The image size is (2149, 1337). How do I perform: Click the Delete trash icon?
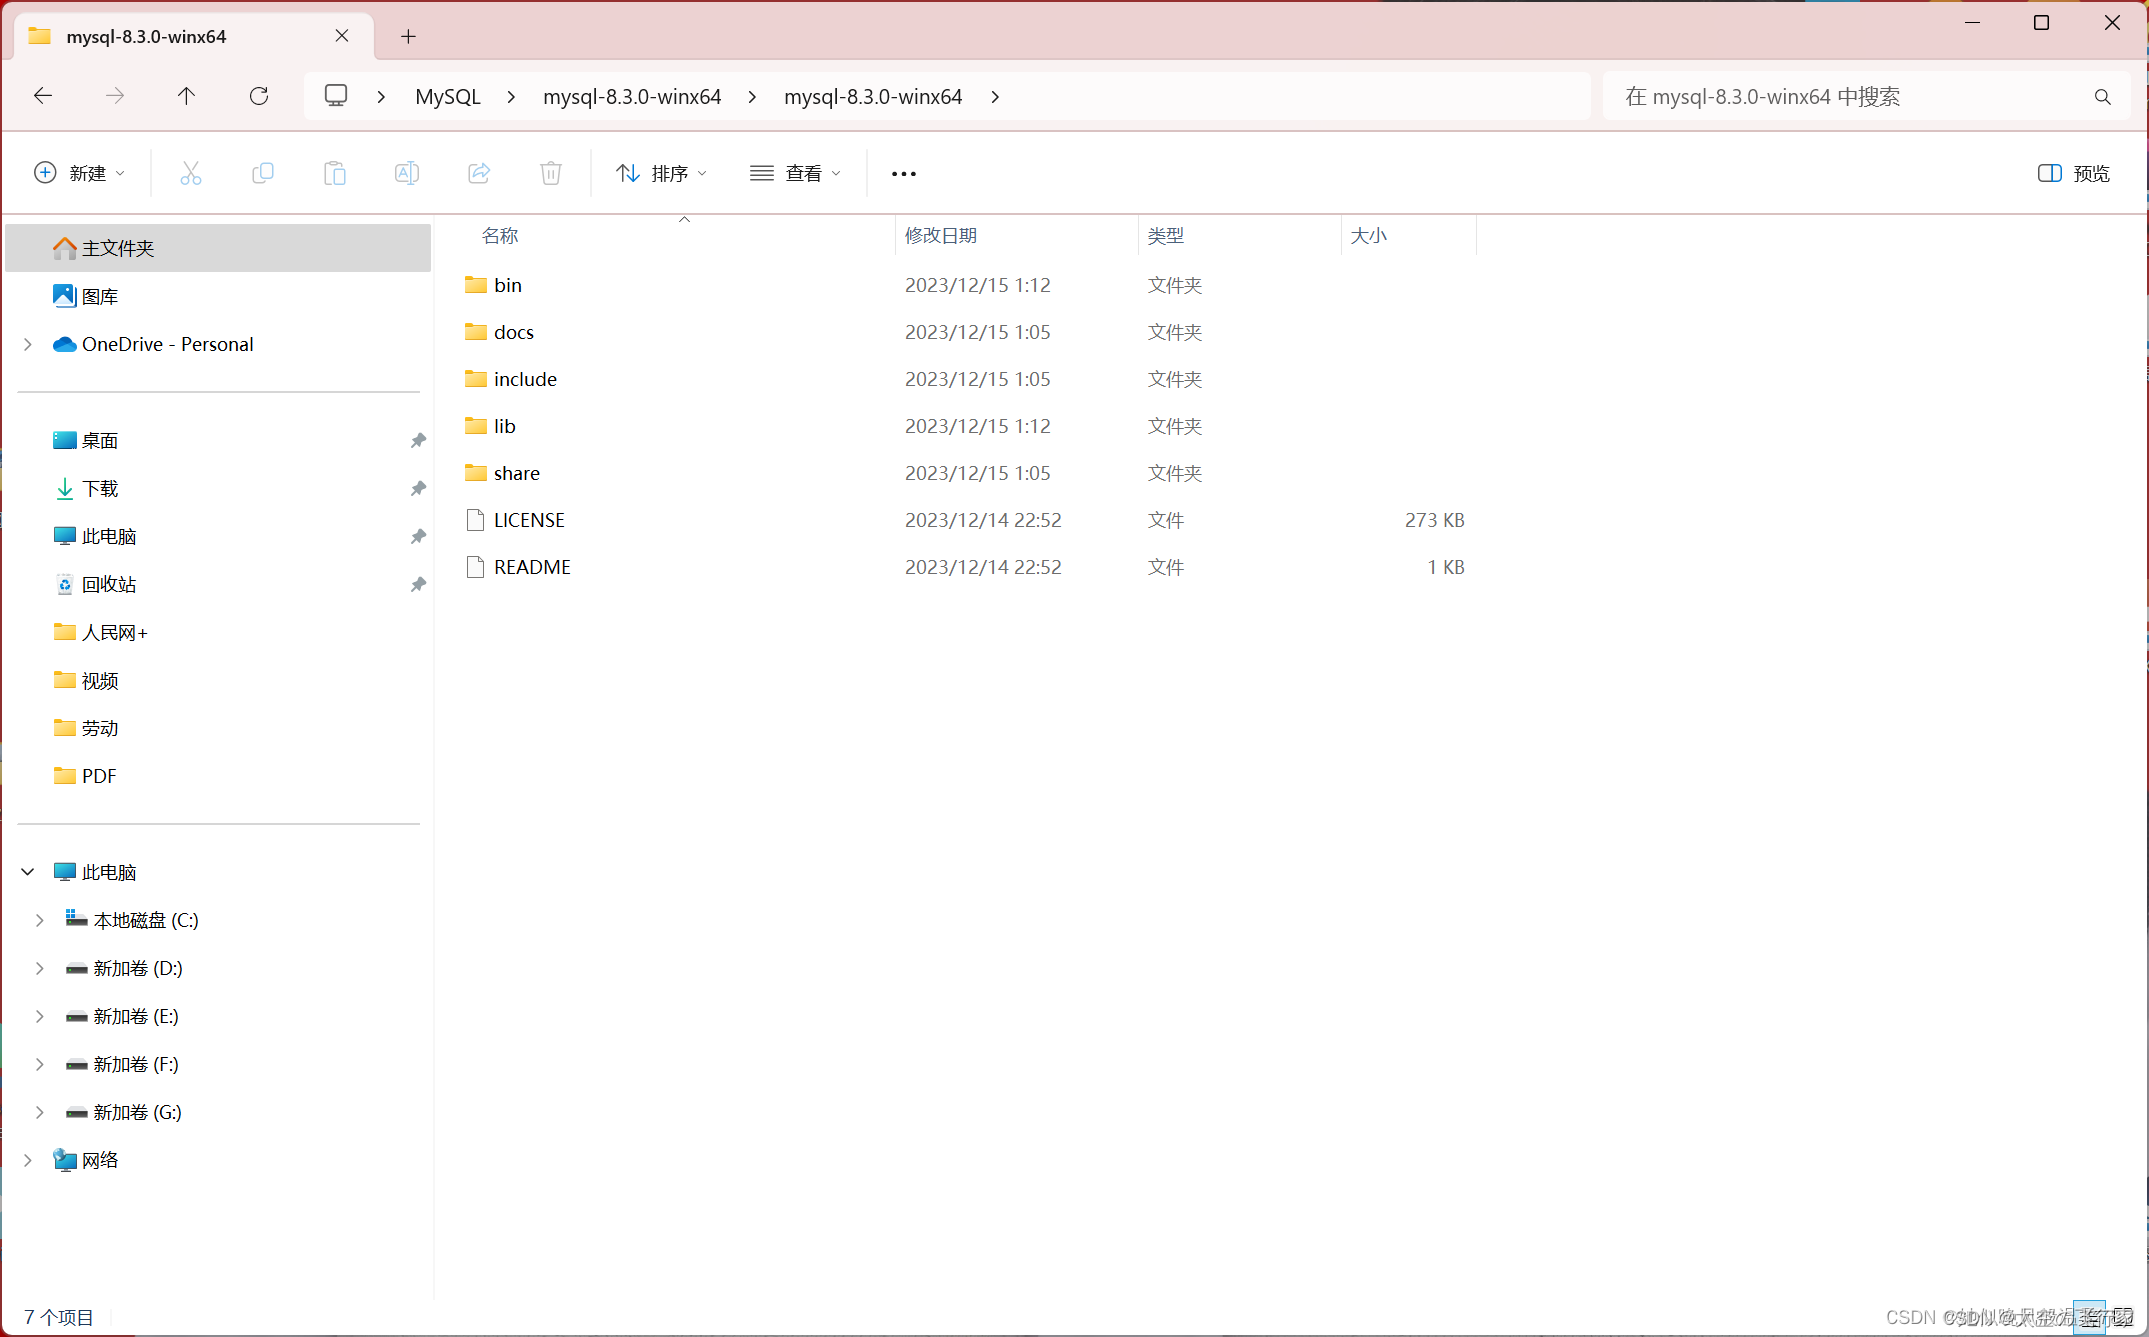pyautogui.click(x=550, y=174)
